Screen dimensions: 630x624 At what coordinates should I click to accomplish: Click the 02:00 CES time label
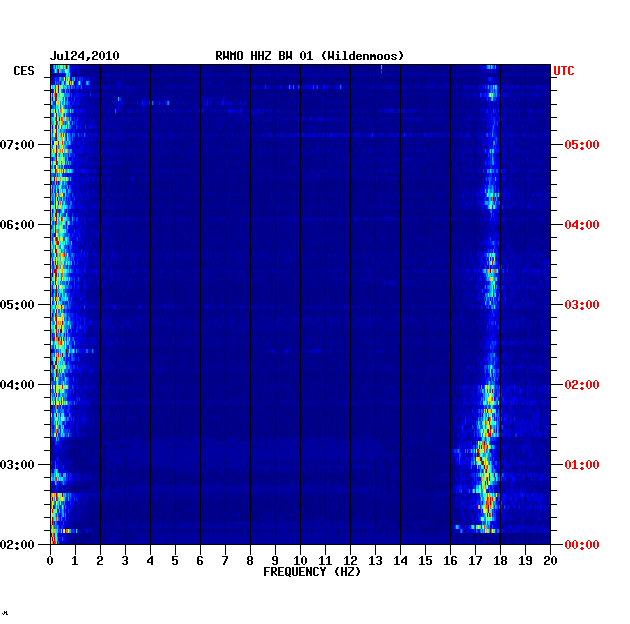pos(17,544)
